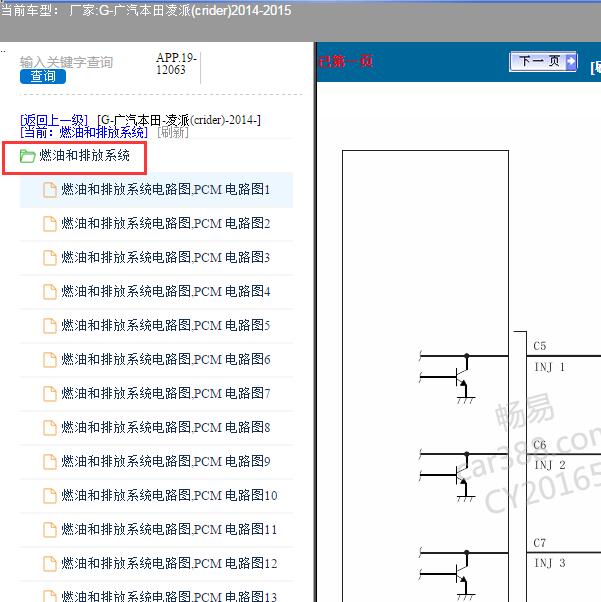Click file icon beside 电路图2
This screenshot has width=601, height=602.
(50, 224)
